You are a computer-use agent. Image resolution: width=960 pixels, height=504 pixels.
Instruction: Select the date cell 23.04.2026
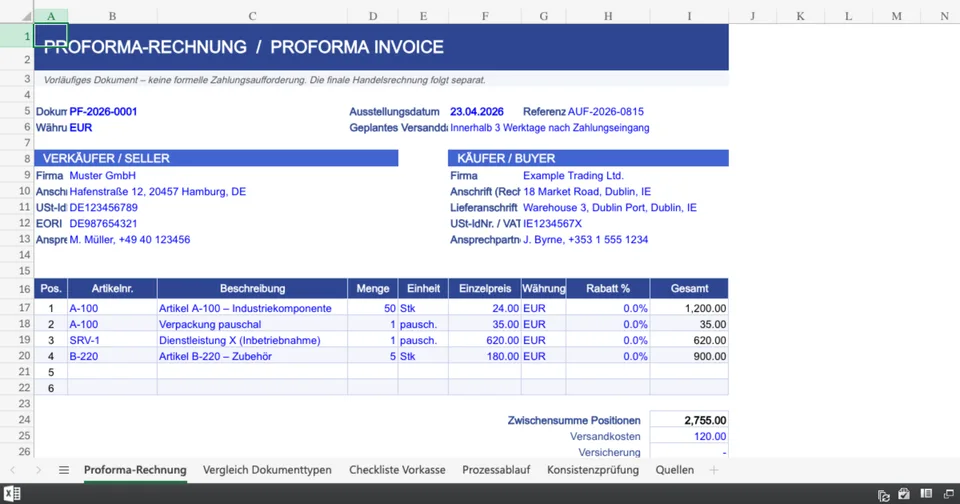(476, 111)
